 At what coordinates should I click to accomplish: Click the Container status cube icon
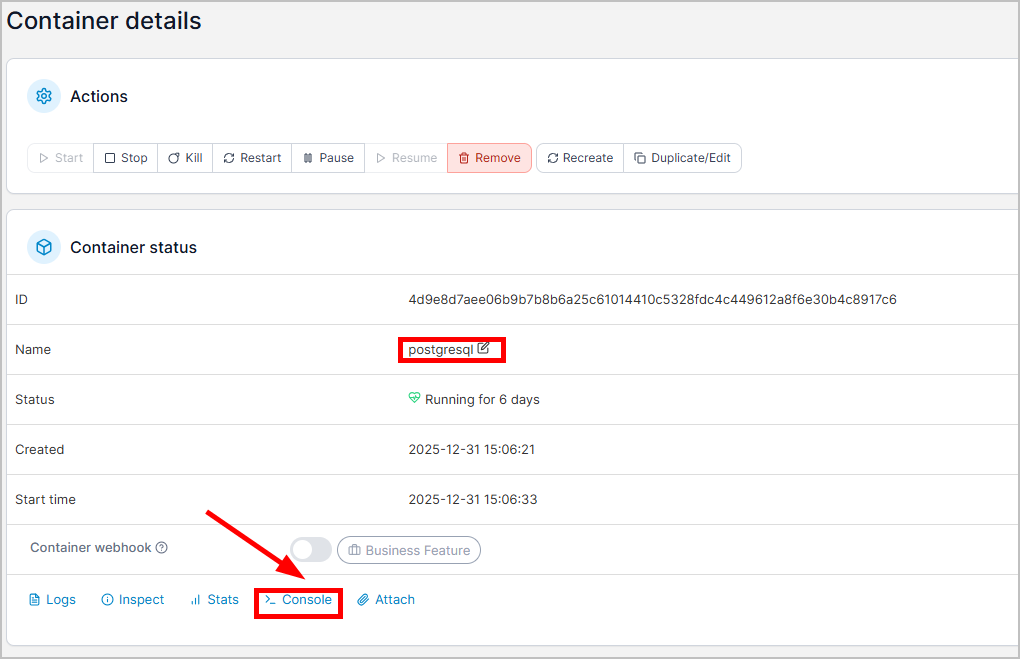point(44,247)
